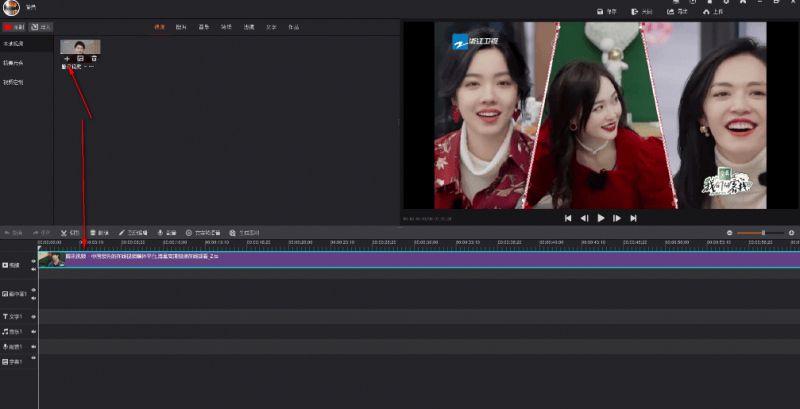This screenshot has height=409, width=800.
Task: Open the last tab in media panel
Action: (294, 27)
